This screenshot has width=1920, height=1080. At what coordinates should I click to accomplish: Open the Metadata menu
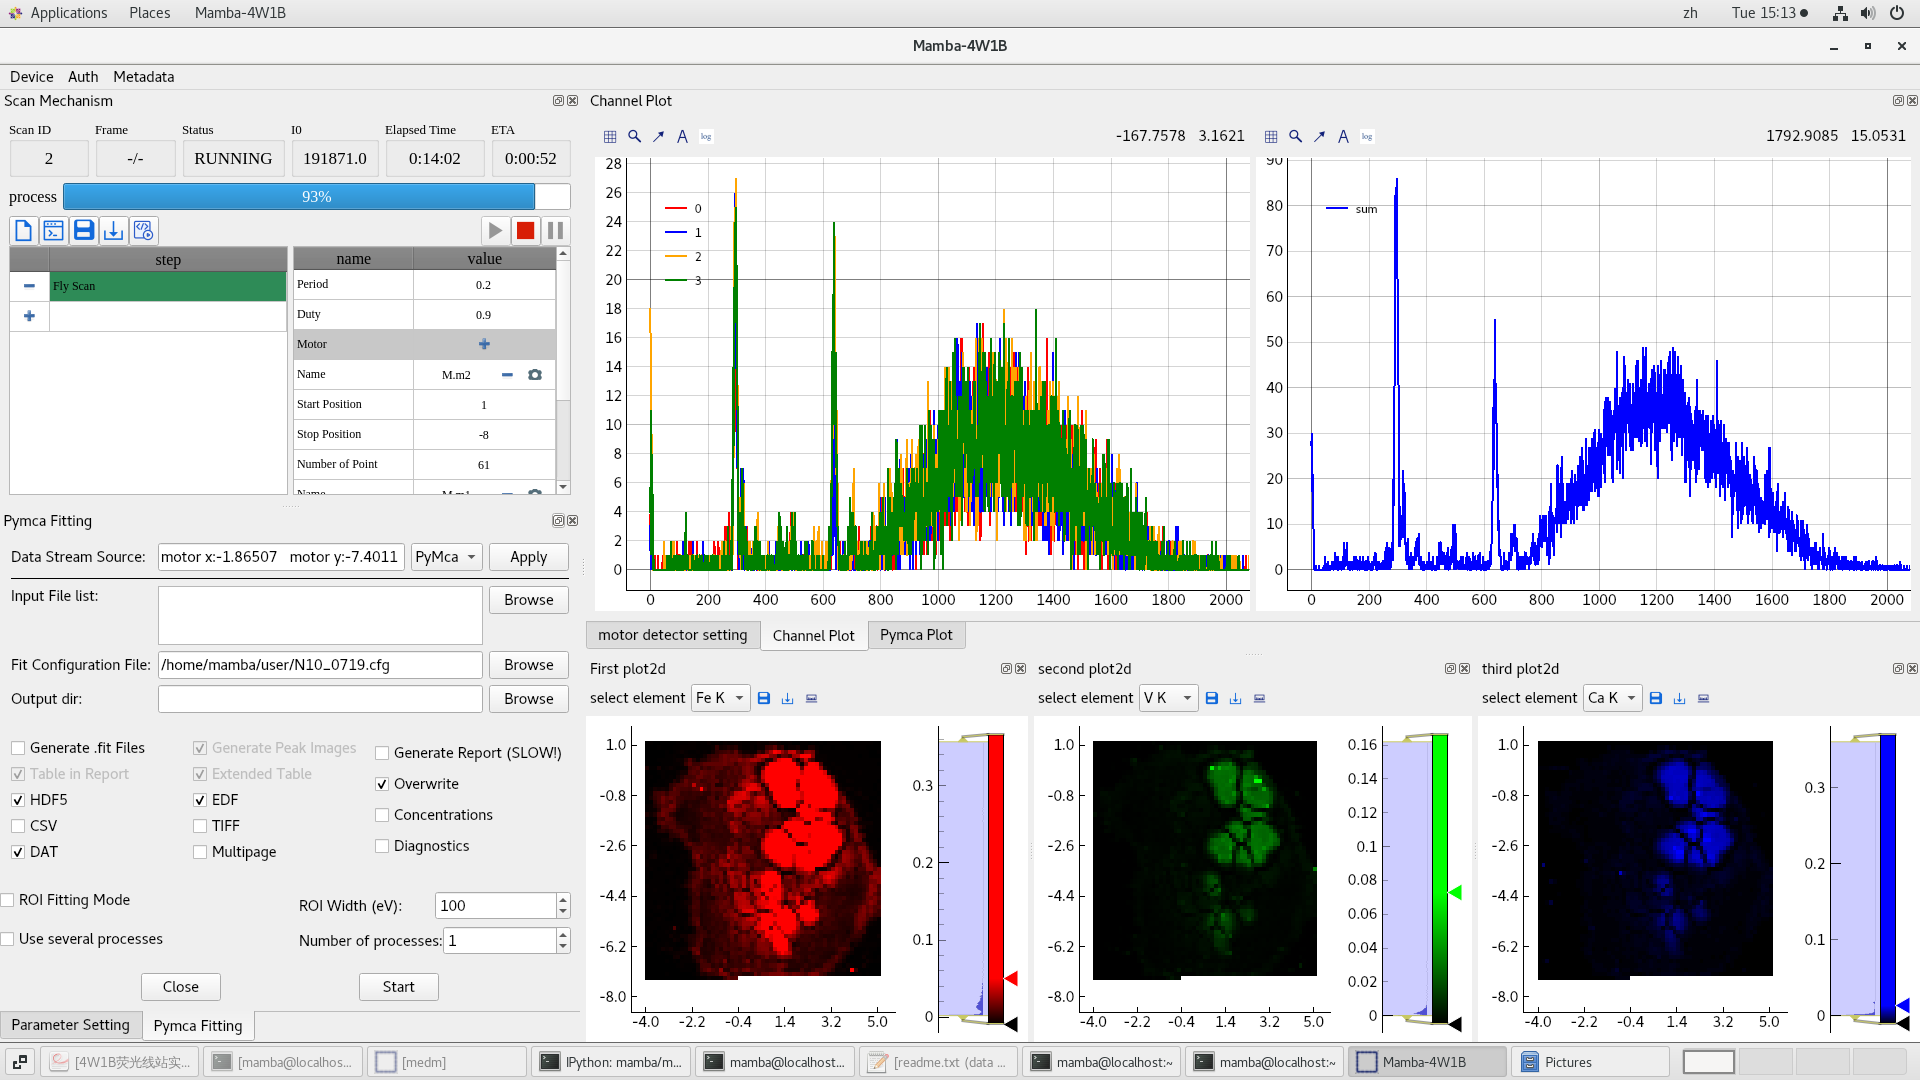pos(143,77)
